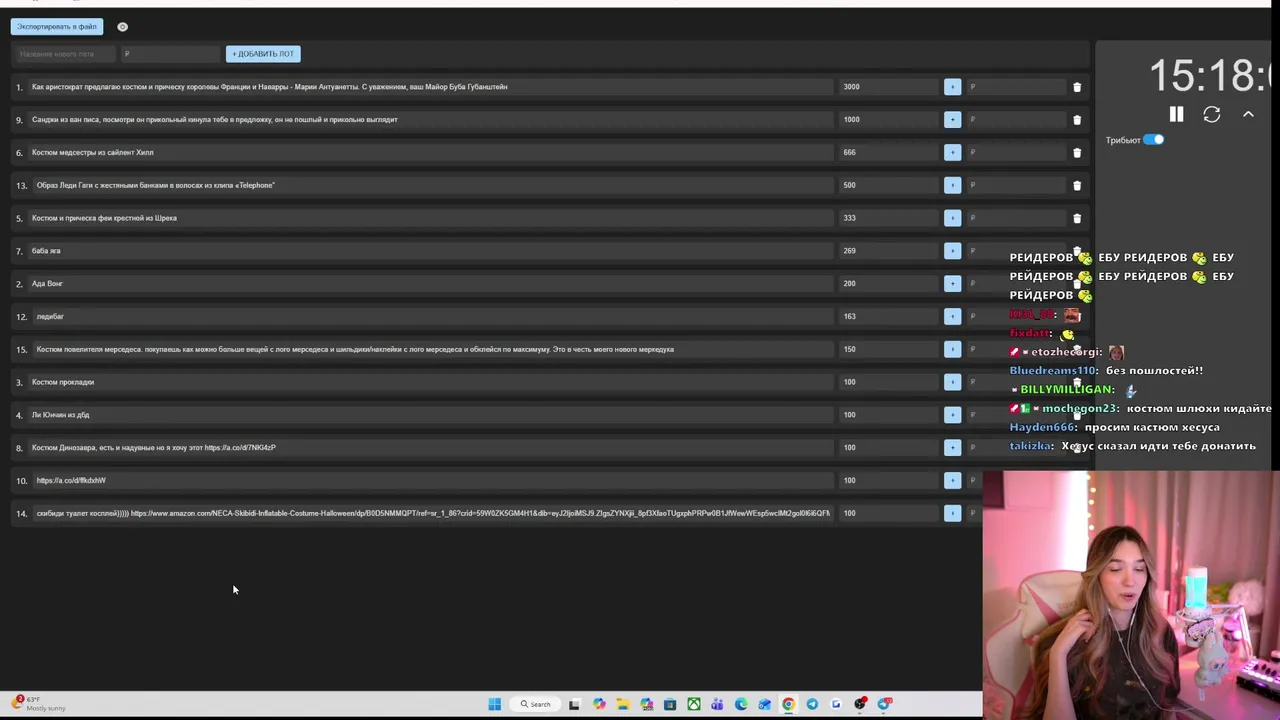Click plus button for Ада Вонг lot
This screenshot has height=720, width=1280.
[x=952, y=284]
